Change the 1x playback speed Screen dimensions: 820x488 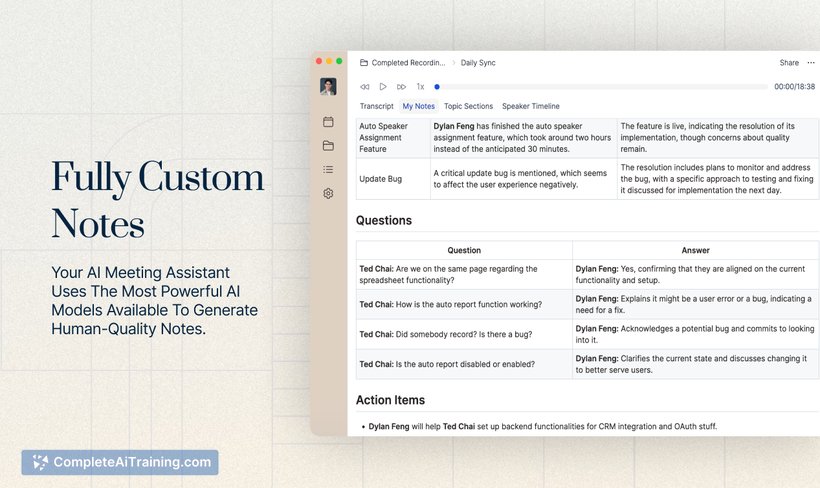point(420,87)
